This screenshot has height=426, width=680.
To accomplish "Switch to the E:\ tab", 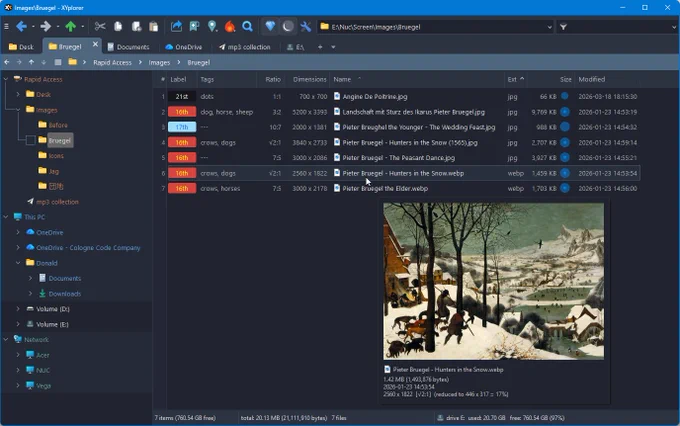I will point(296,47).
